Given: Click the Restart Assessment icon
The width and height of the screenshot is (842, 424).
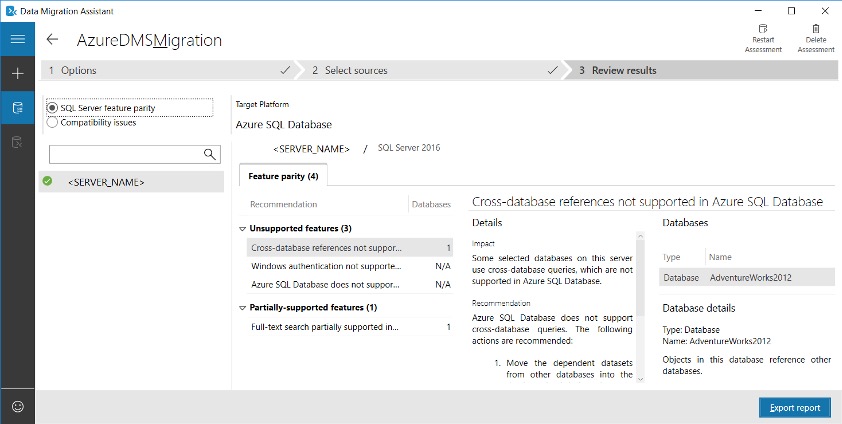Looking at the screenshot, I should click(x=762, y=30).
